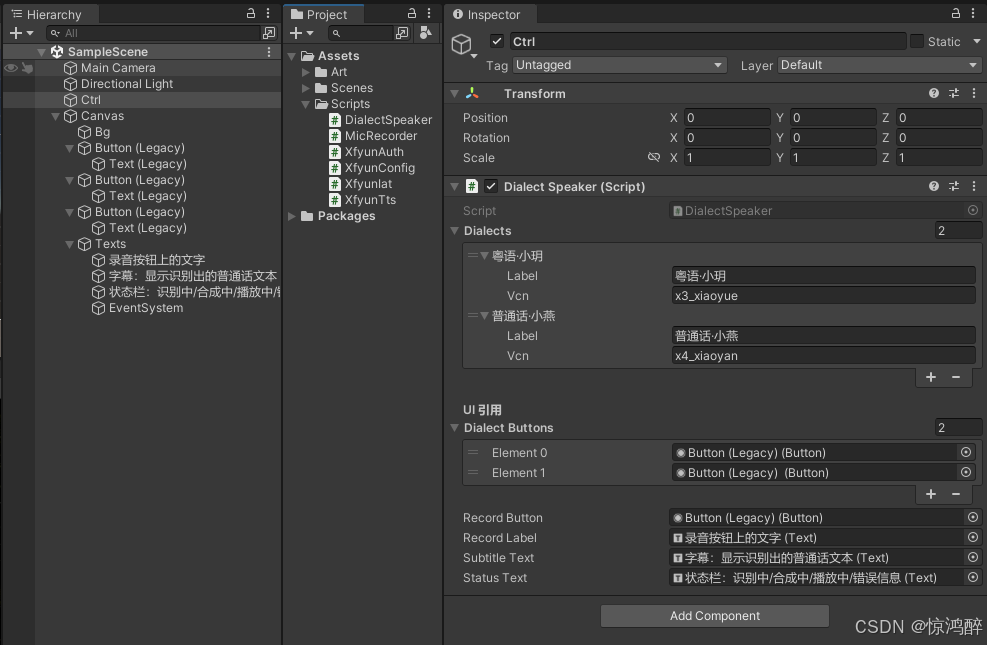Select the MicRecorder script asset
Screen dimensions: 987x645
coord(373,136)
